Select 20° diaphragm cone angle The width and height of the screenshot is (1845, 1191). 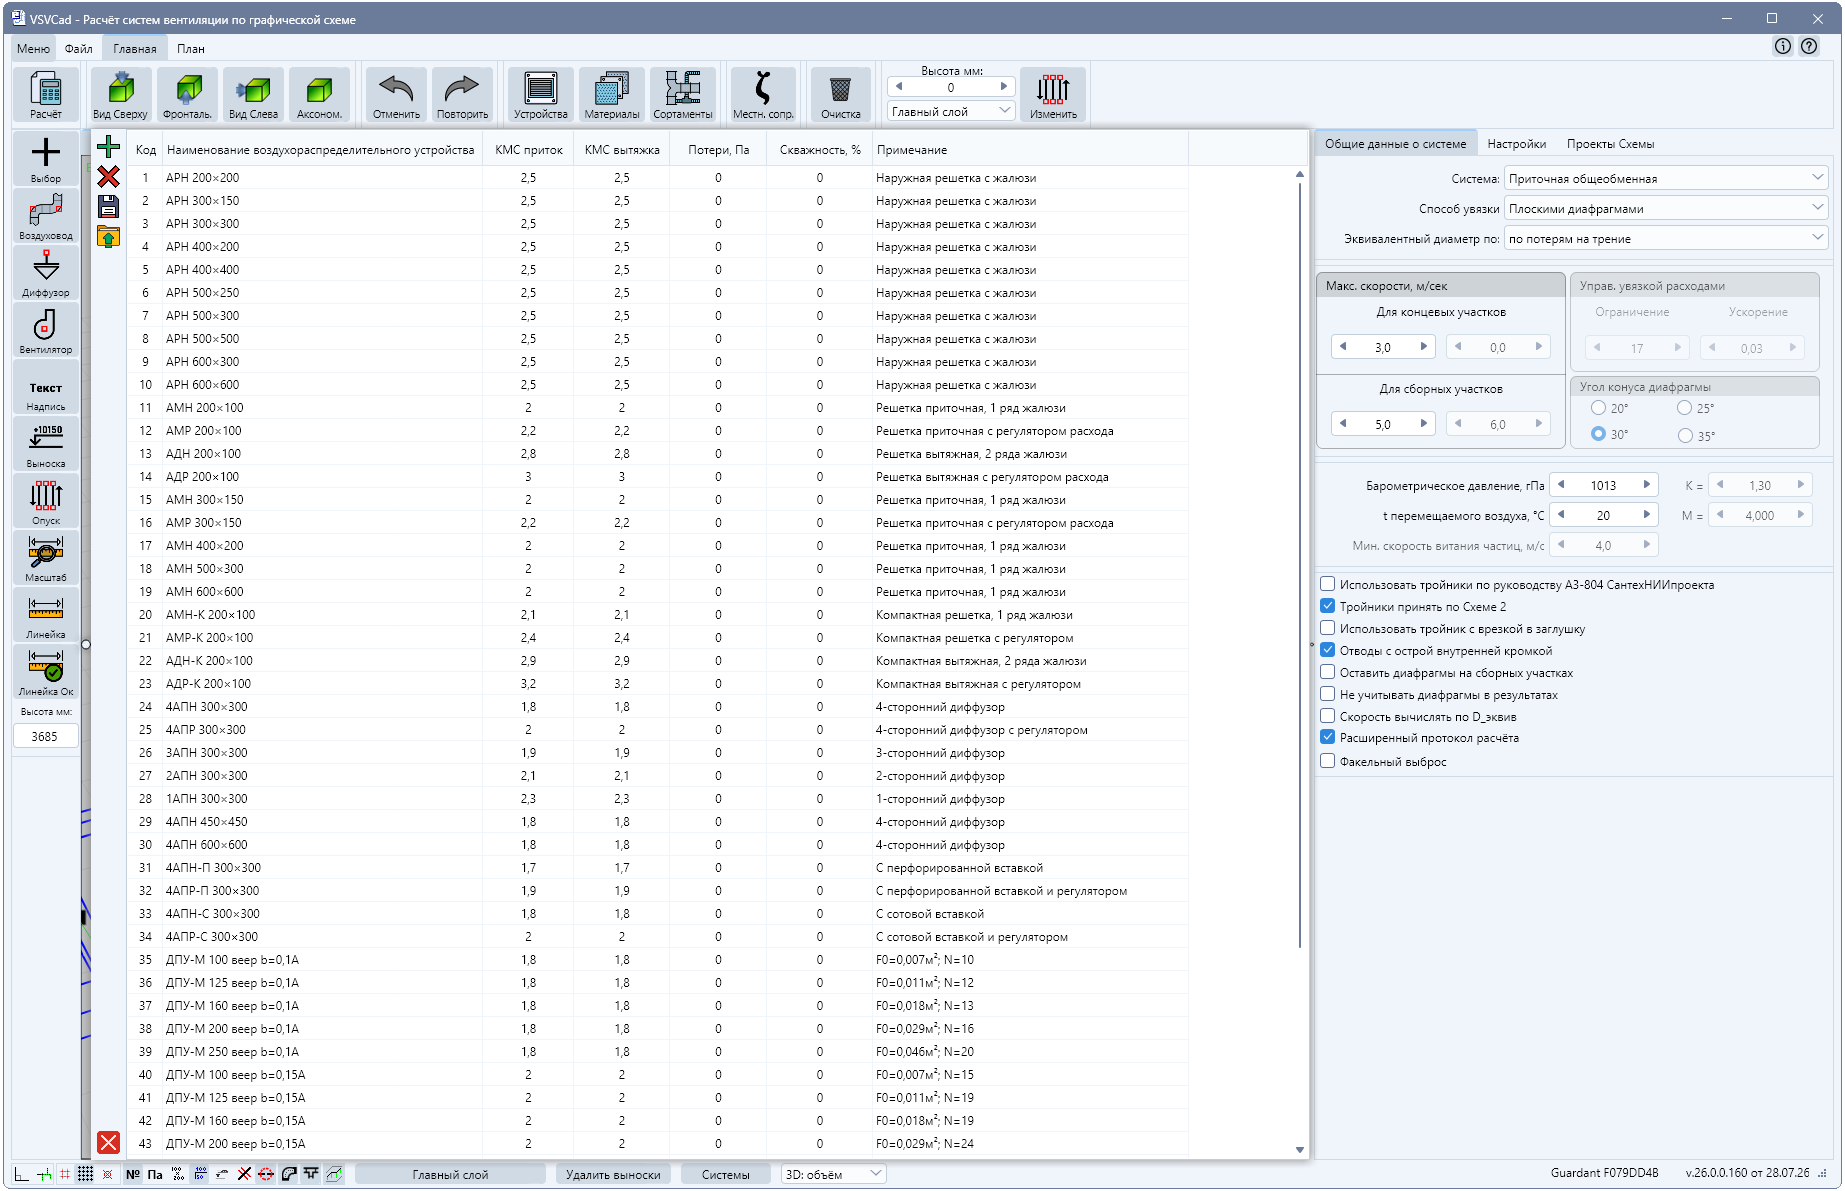(1598, 408)
